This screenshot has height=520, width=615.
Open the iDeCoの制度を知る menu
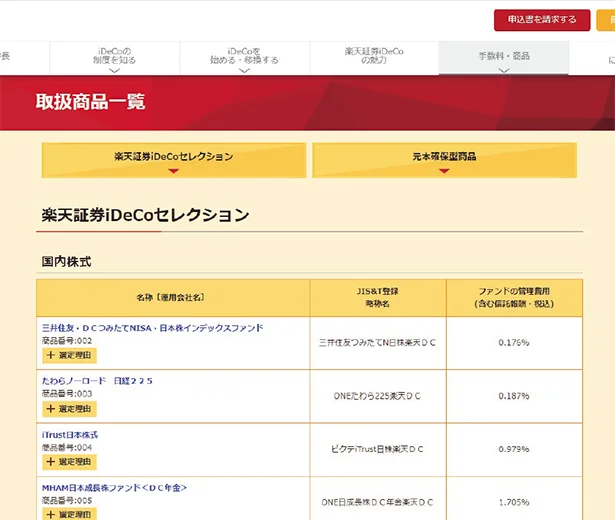pos(115,58)
